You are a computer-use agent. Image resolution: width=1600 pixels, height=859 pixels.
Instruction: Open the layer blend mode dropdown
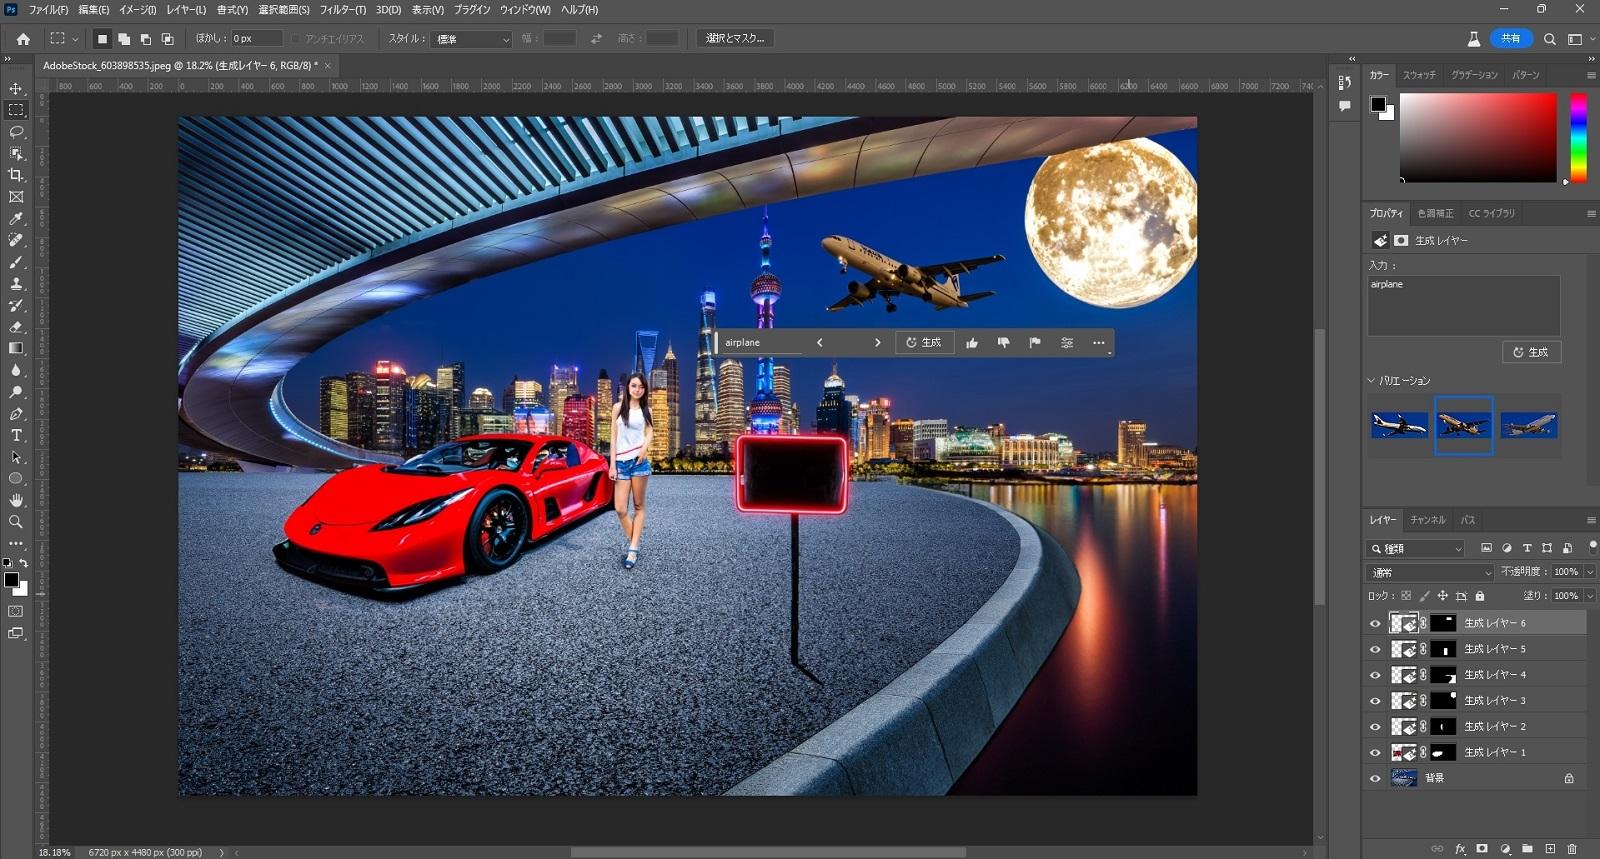click(x=1430, y=572)
